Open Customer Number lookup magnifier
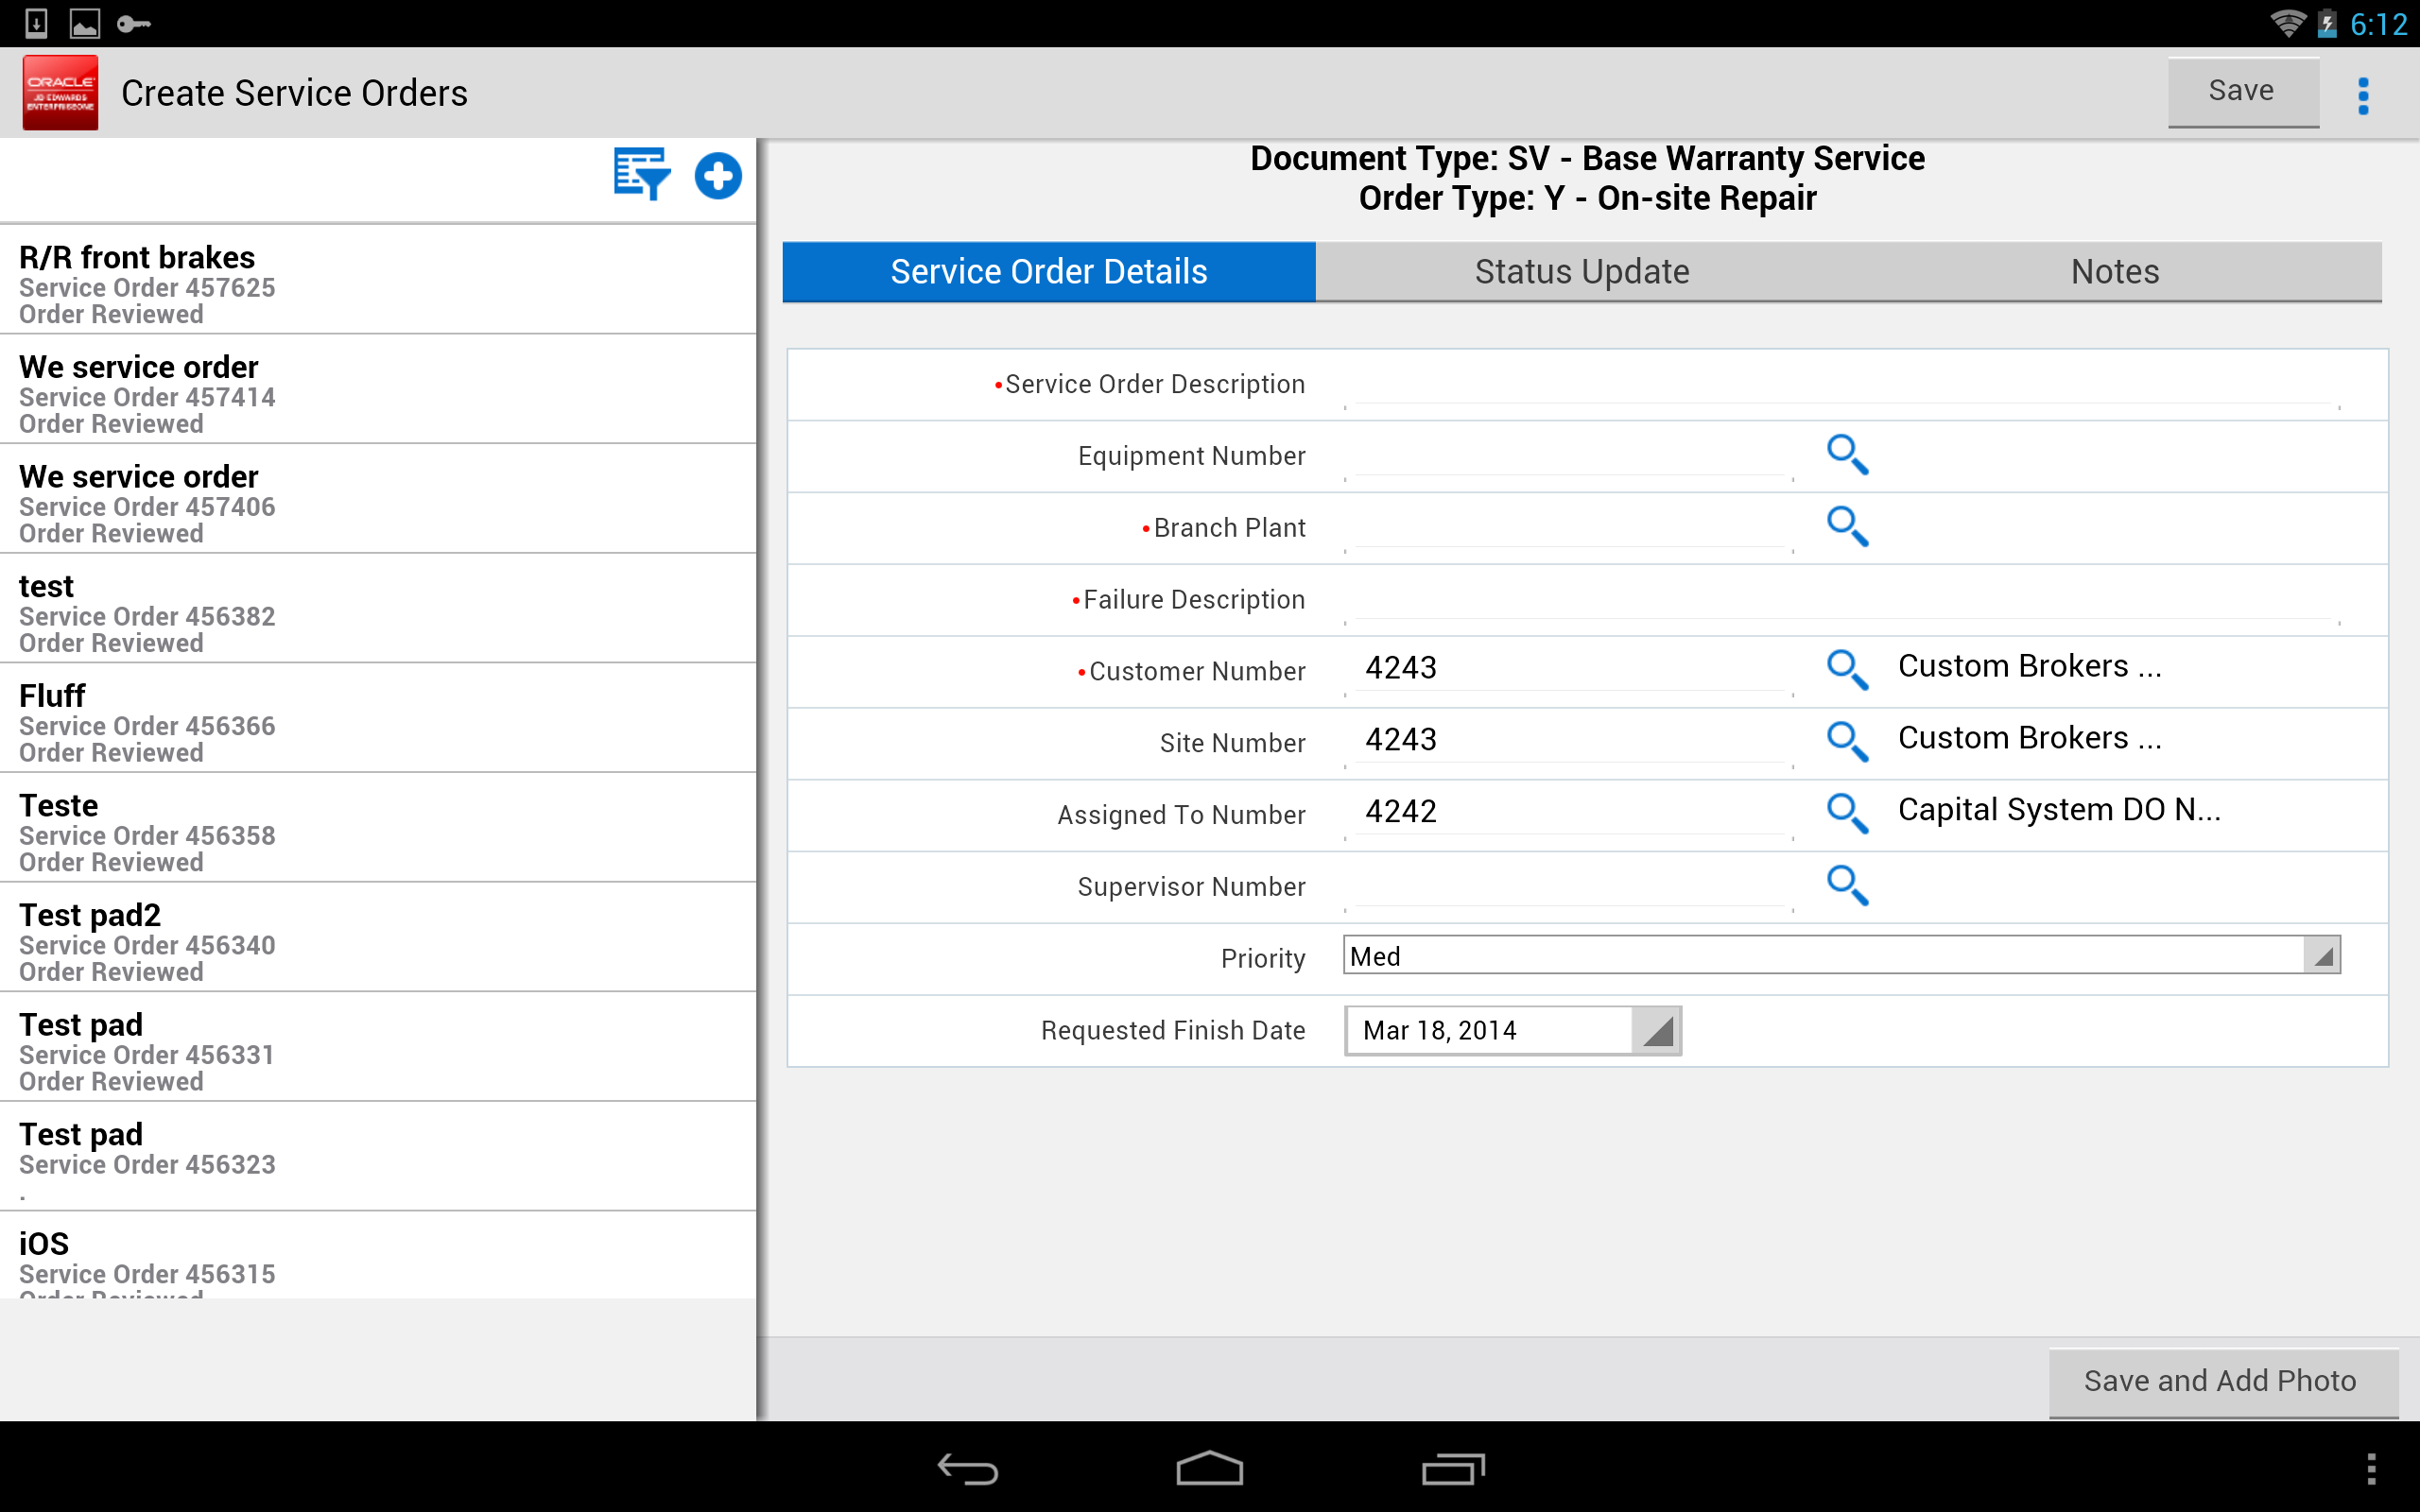Screen dimensions: 2420x1512 (1846, 670)
